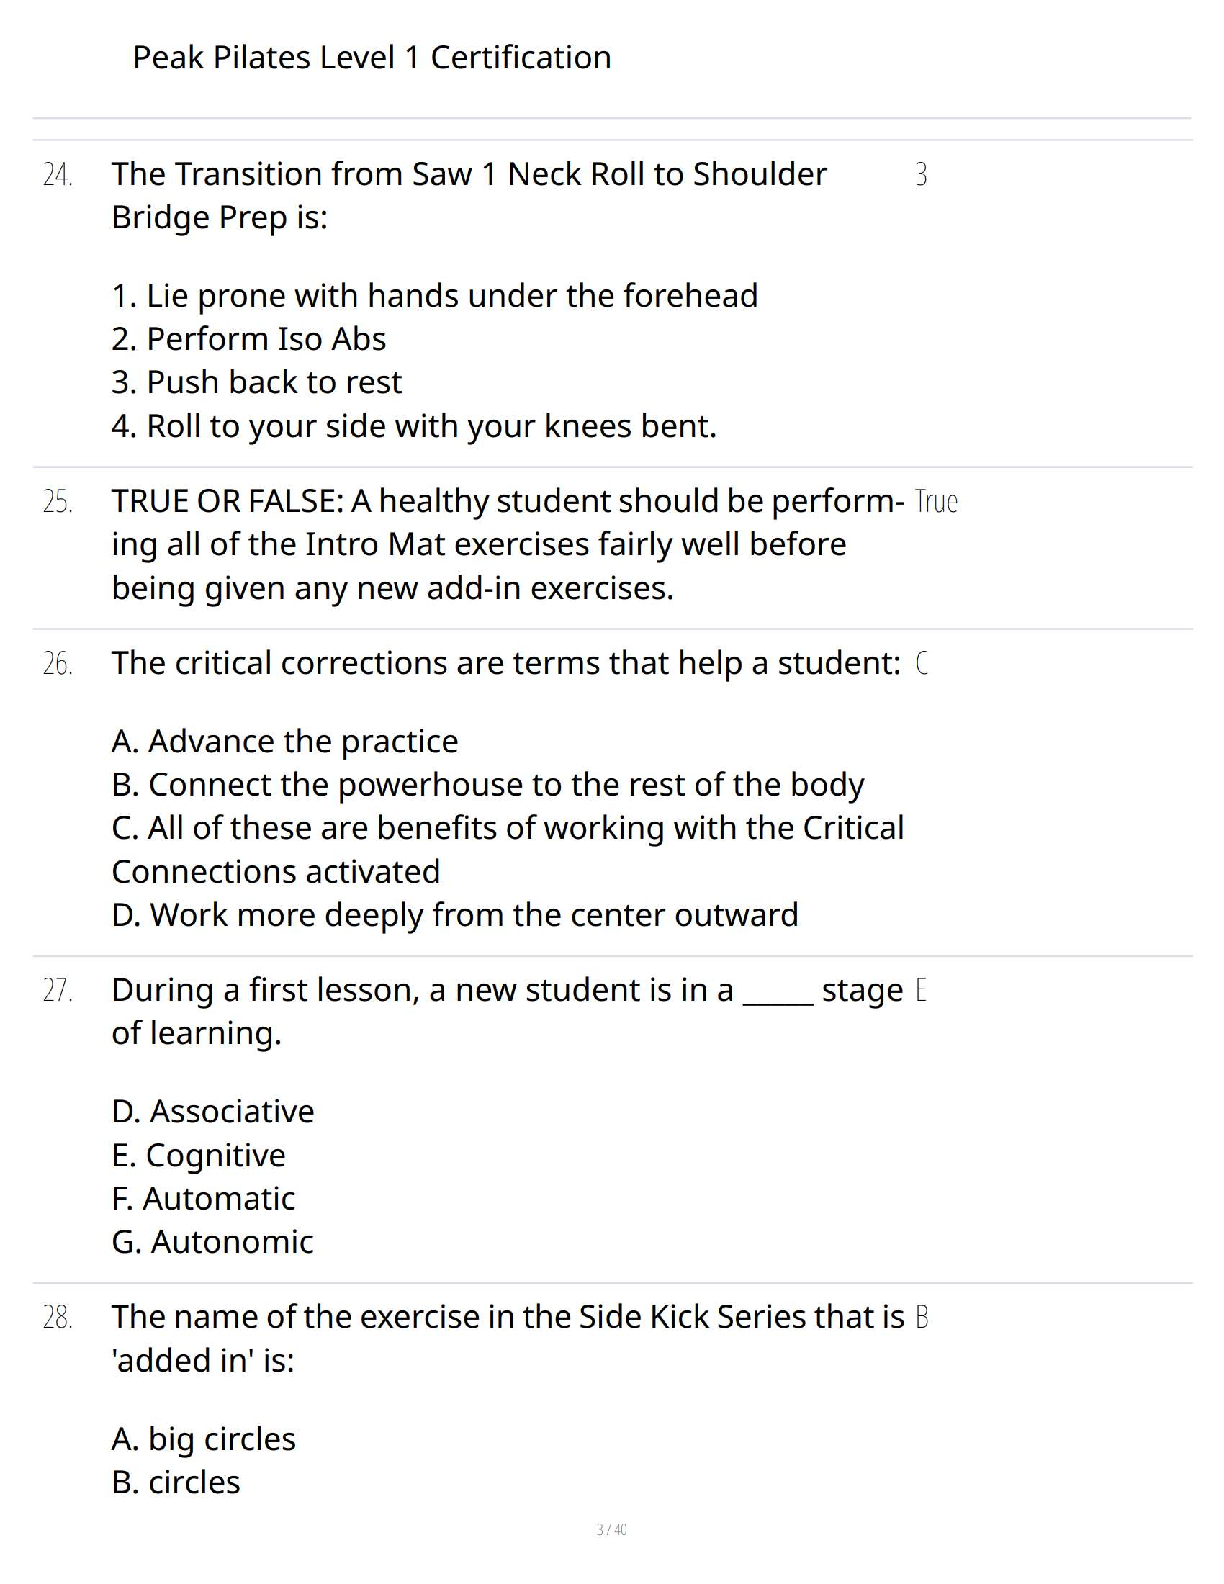Pick the 'G. Autonomic' option
Screen dimensions: 1224x1584
point(212,1242)
